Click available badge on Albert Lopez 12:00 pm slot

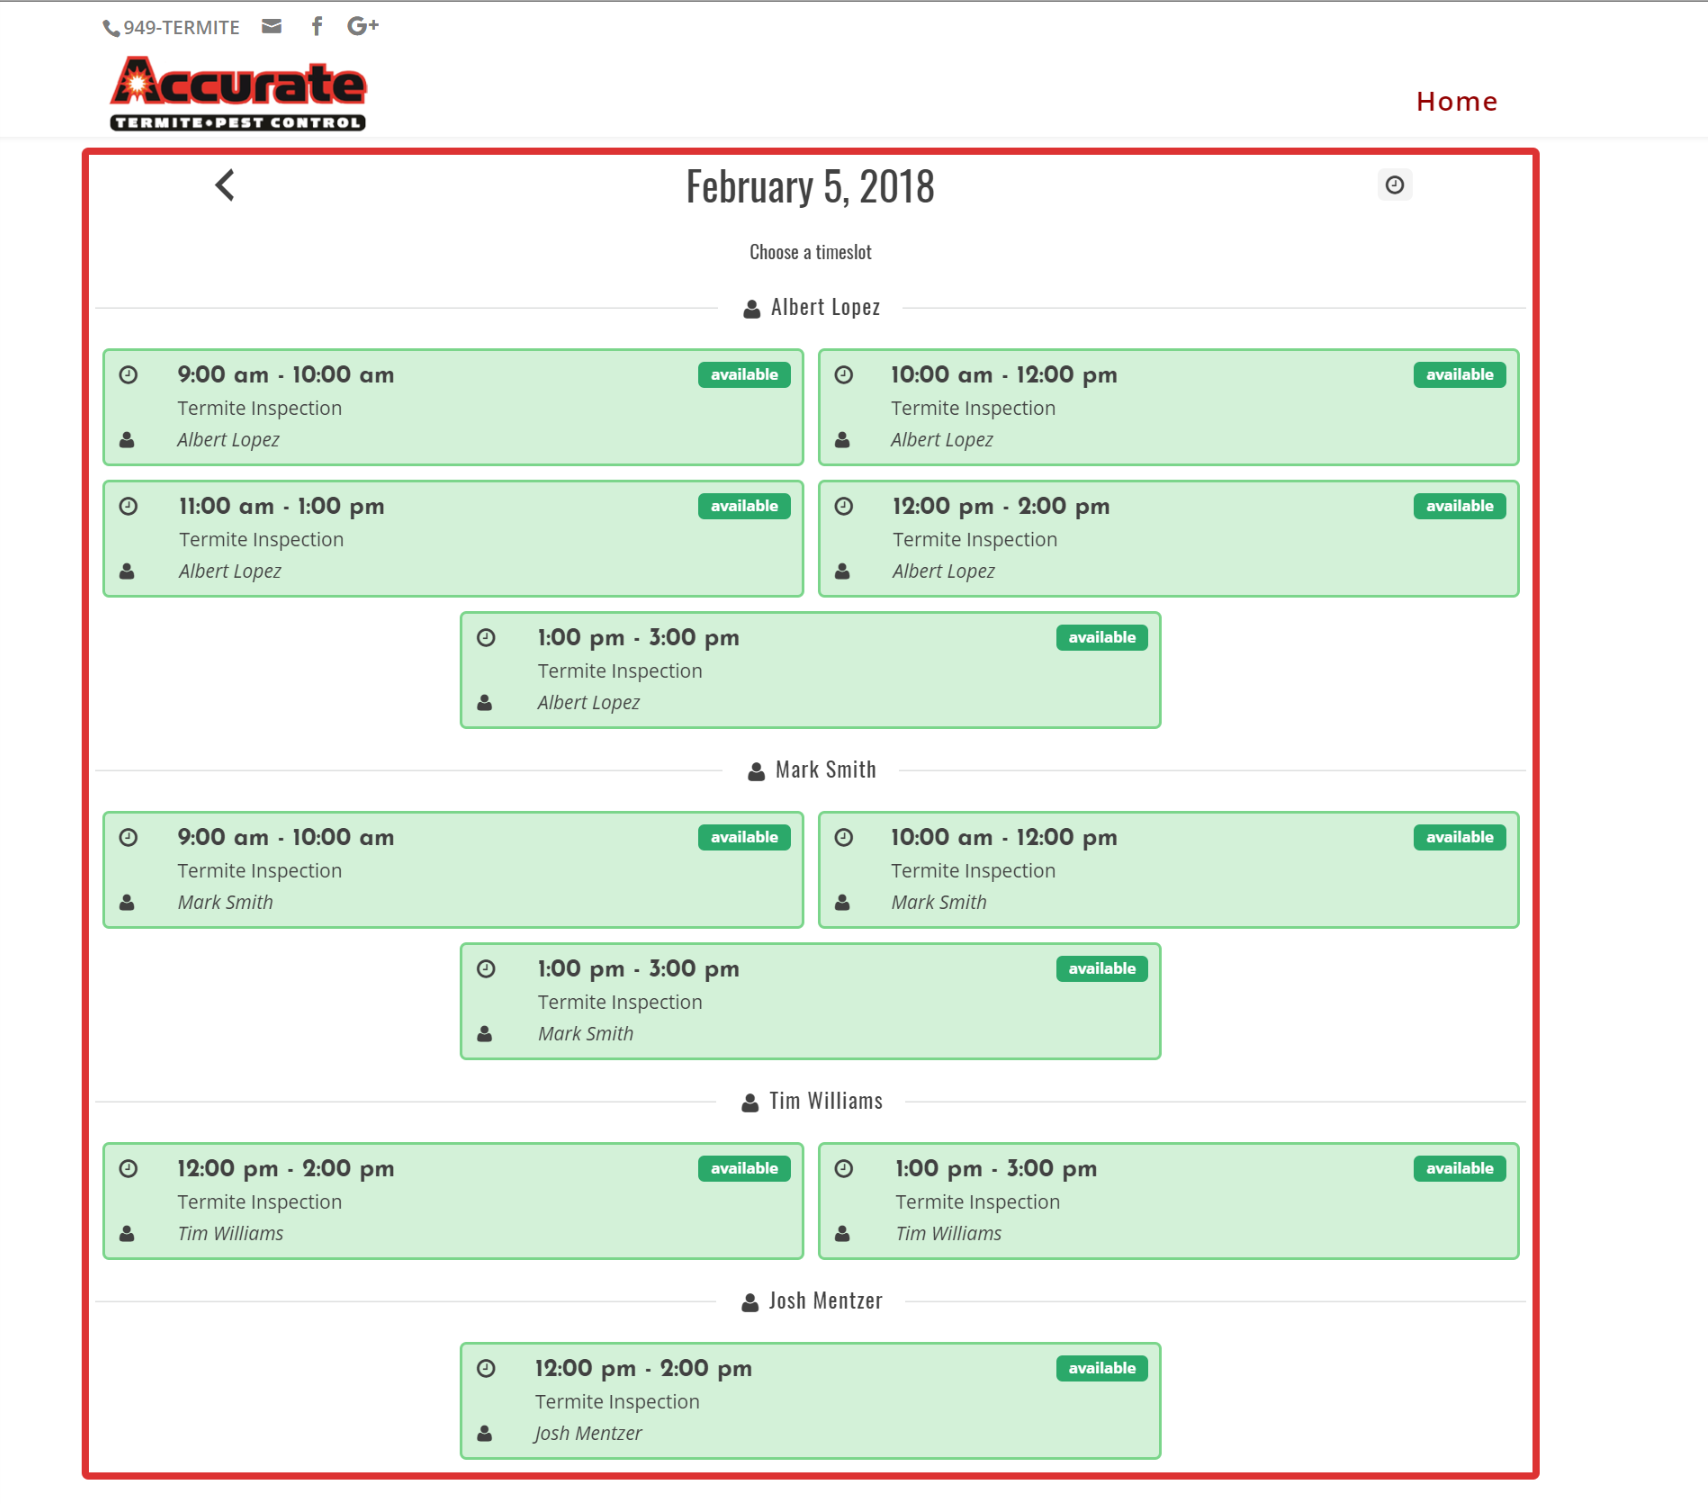pyautogui.click(x=1459, y=507)
